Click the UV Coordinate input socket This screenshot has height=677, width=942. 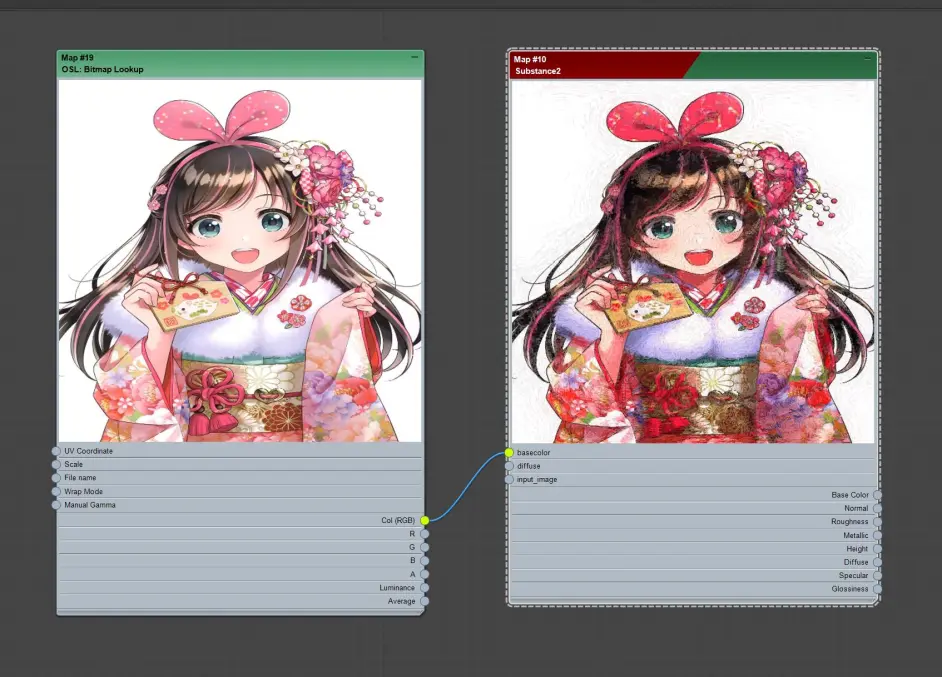[x=56, y=451]
